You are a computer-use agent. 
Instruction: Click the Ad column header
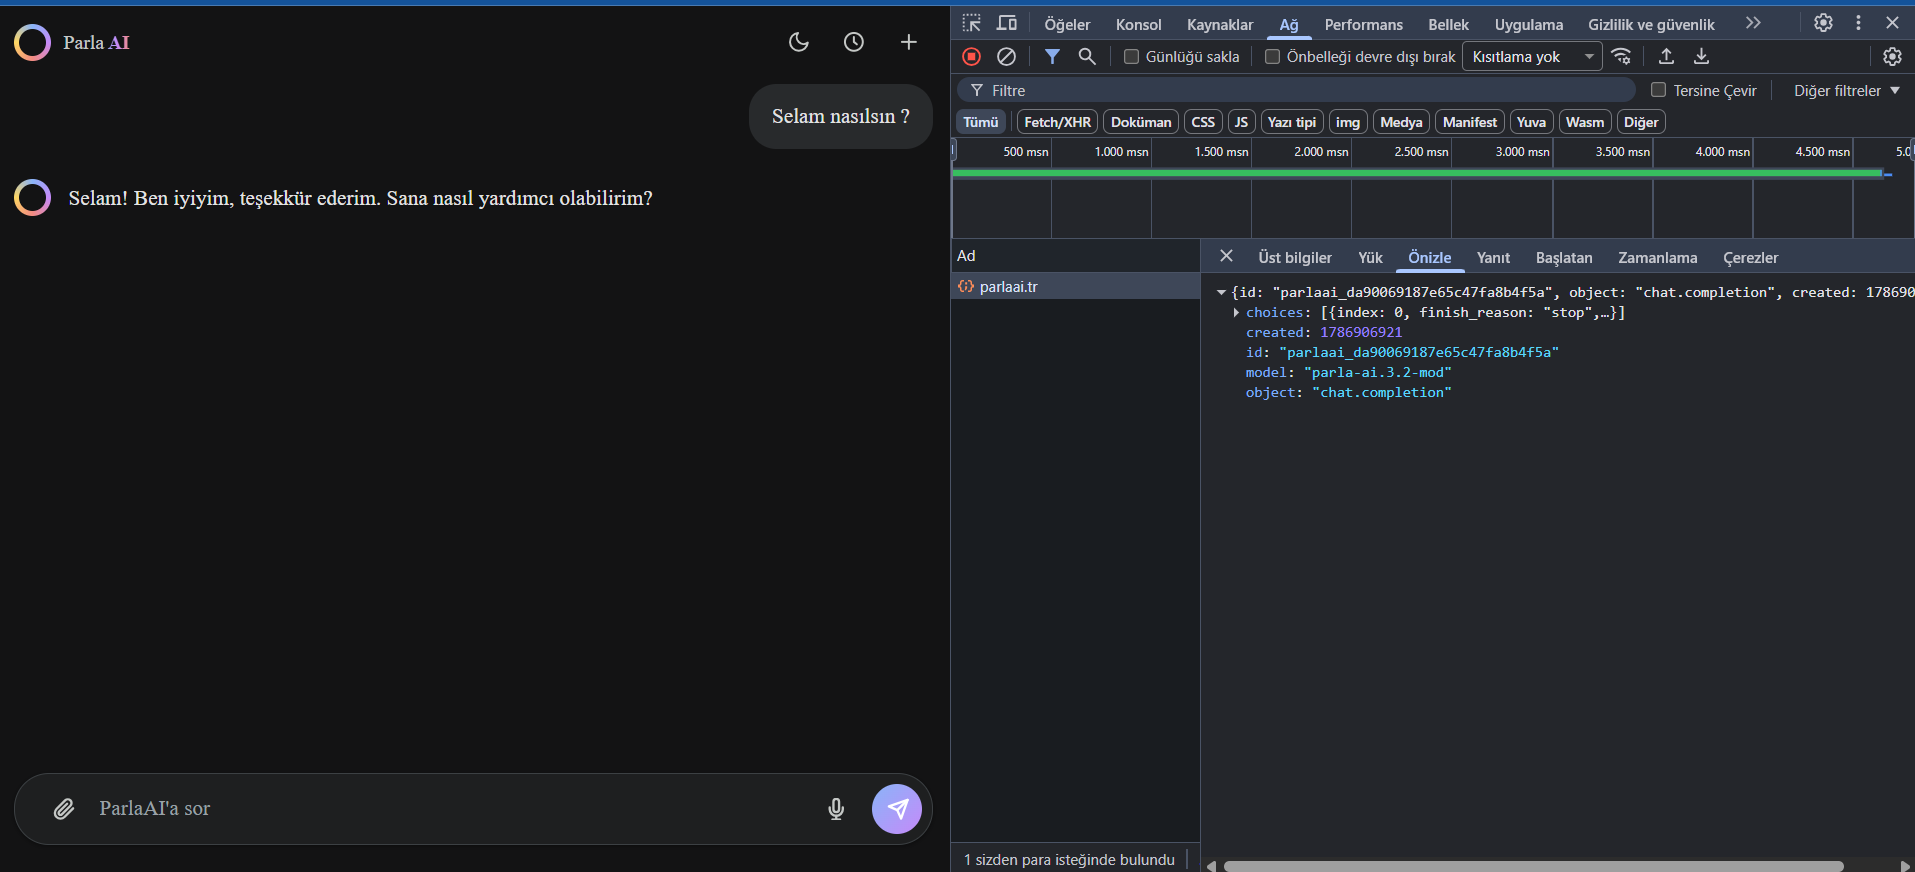coord(1075,256)
